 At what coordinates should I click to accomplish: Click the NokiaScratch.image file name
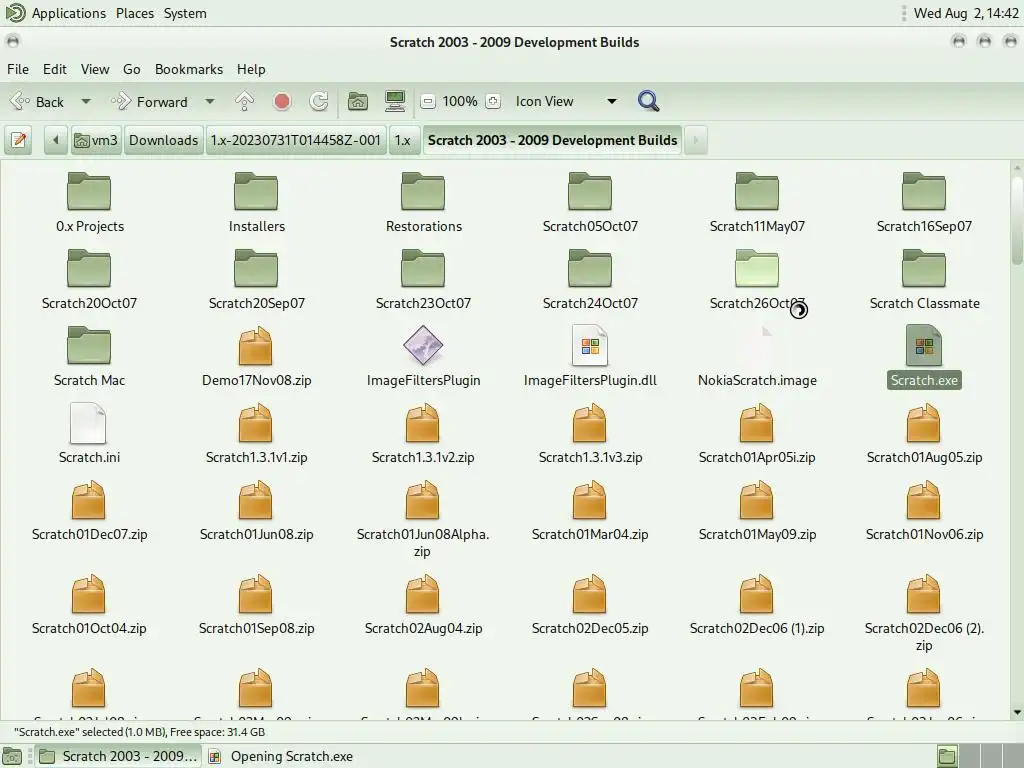pos(757,380)
